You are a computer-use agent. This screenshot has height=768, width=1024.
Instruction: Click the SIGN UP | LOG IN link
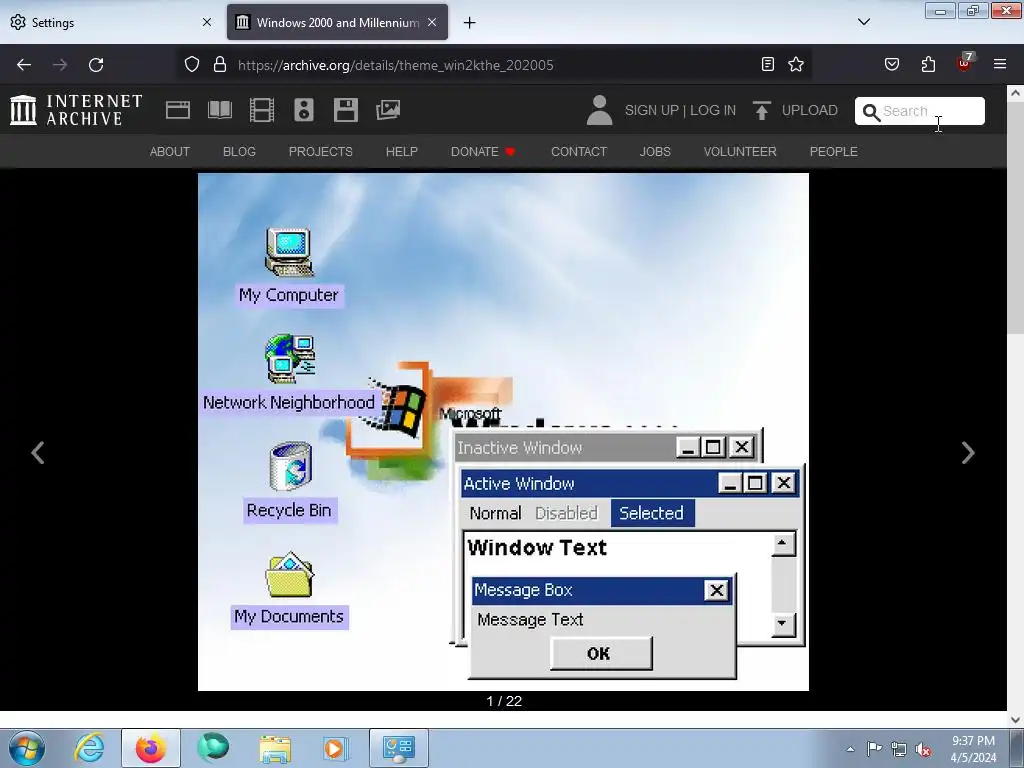(x=680, y=110)
